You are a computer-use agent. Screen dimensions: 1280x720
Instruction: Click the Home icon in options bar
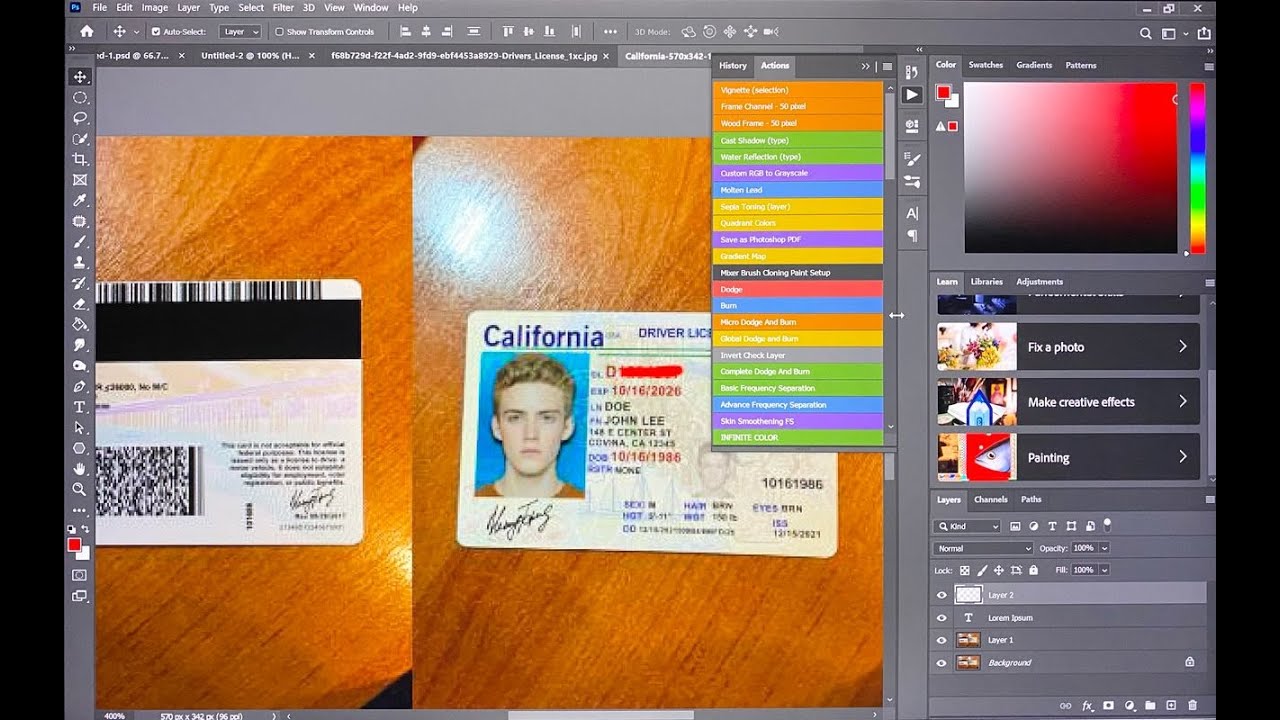(87, 32)
